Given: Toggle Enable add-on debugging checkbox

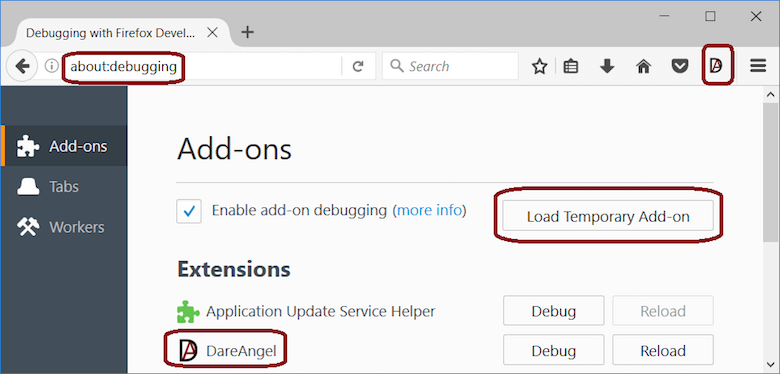Looking at the screenshot, I should click(189, 211).
